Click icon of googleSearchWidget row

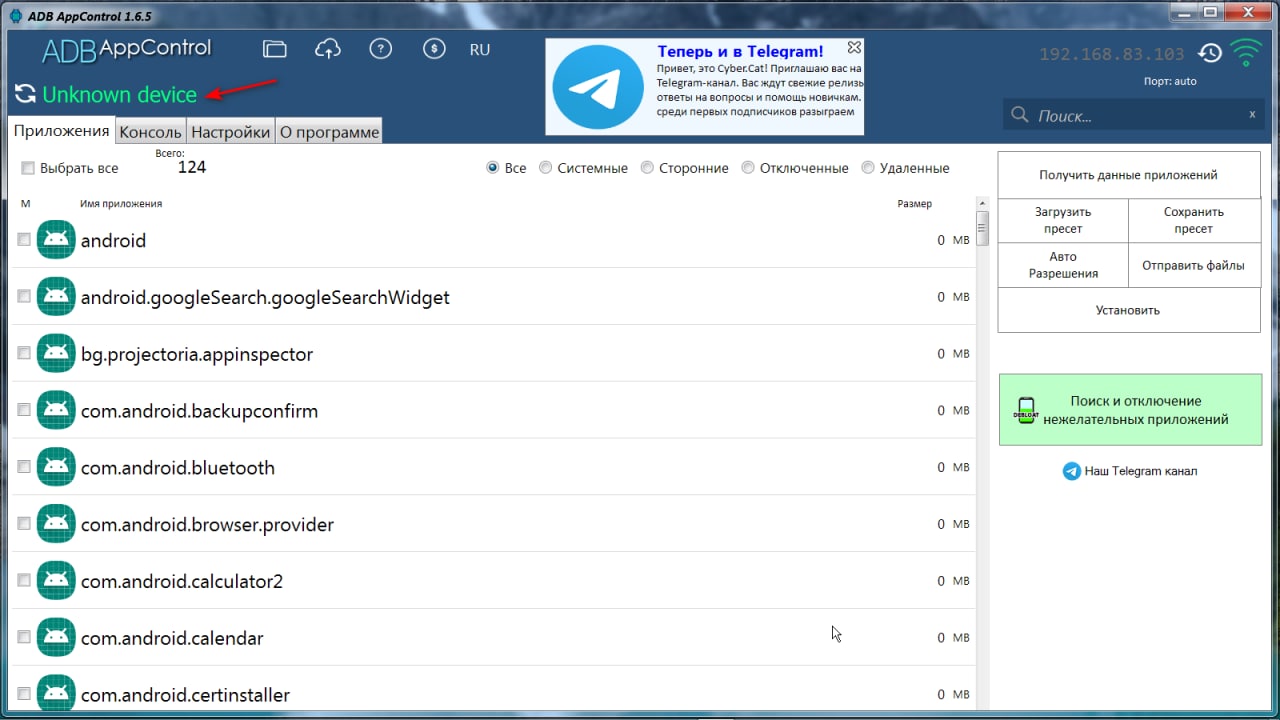[56, 297]
